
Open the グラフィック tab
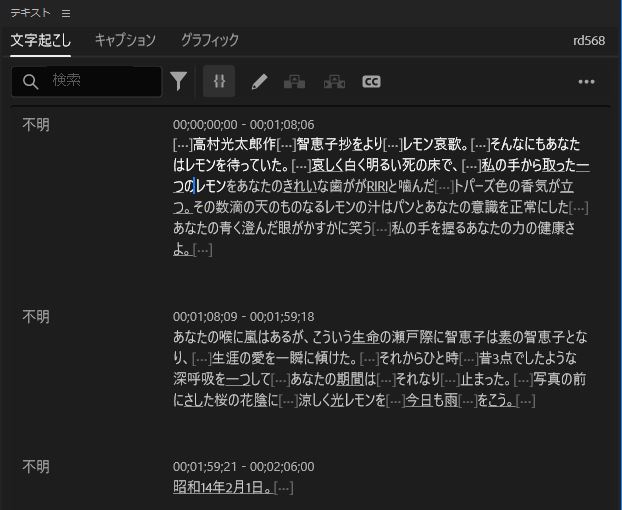[x=209, y=41]
